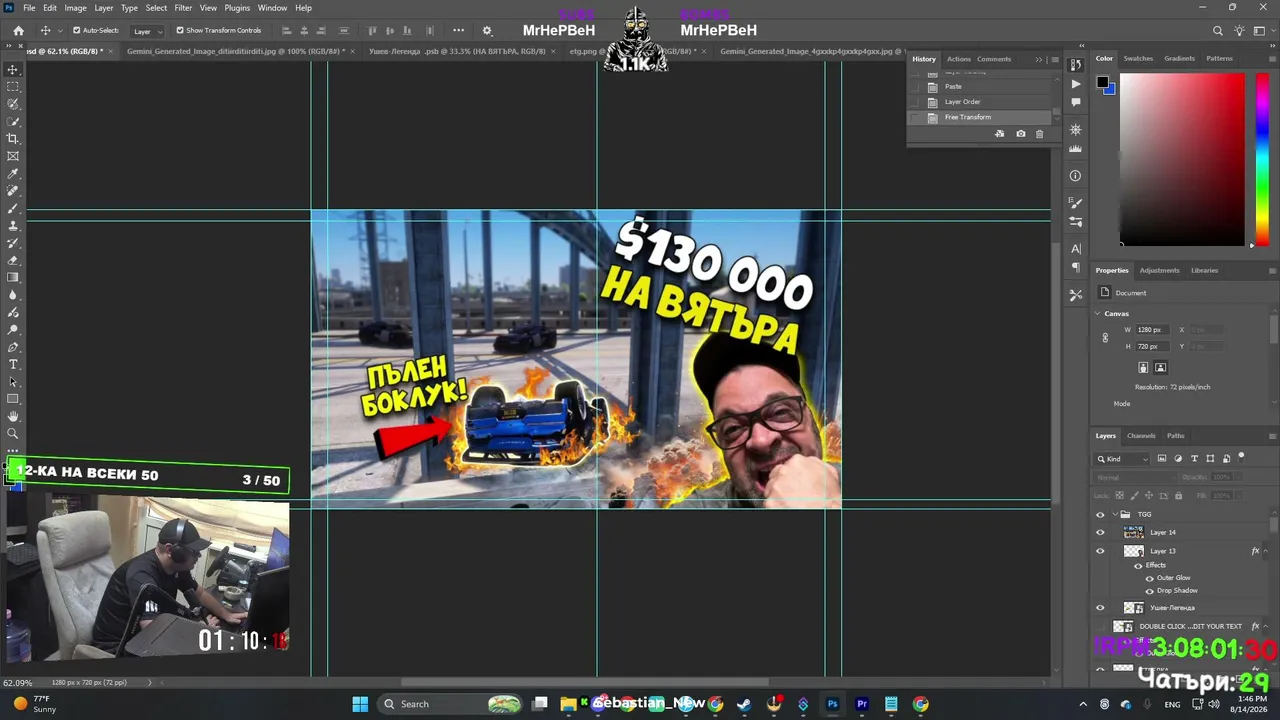The image size is (1280, 720).
Task: Collapse the Canvas properties section
Action: tap(1097, 314)
